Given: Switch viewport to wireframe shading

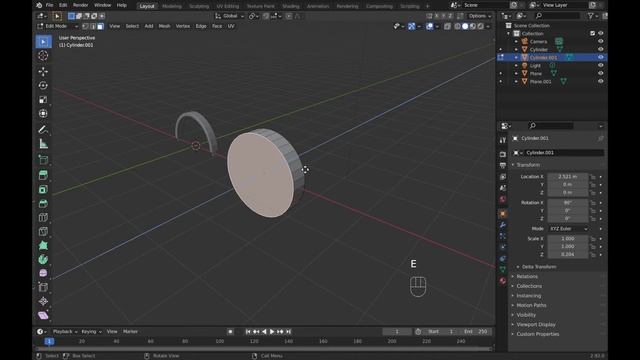Looking at the screenshot, I should [x=458, y=26].
